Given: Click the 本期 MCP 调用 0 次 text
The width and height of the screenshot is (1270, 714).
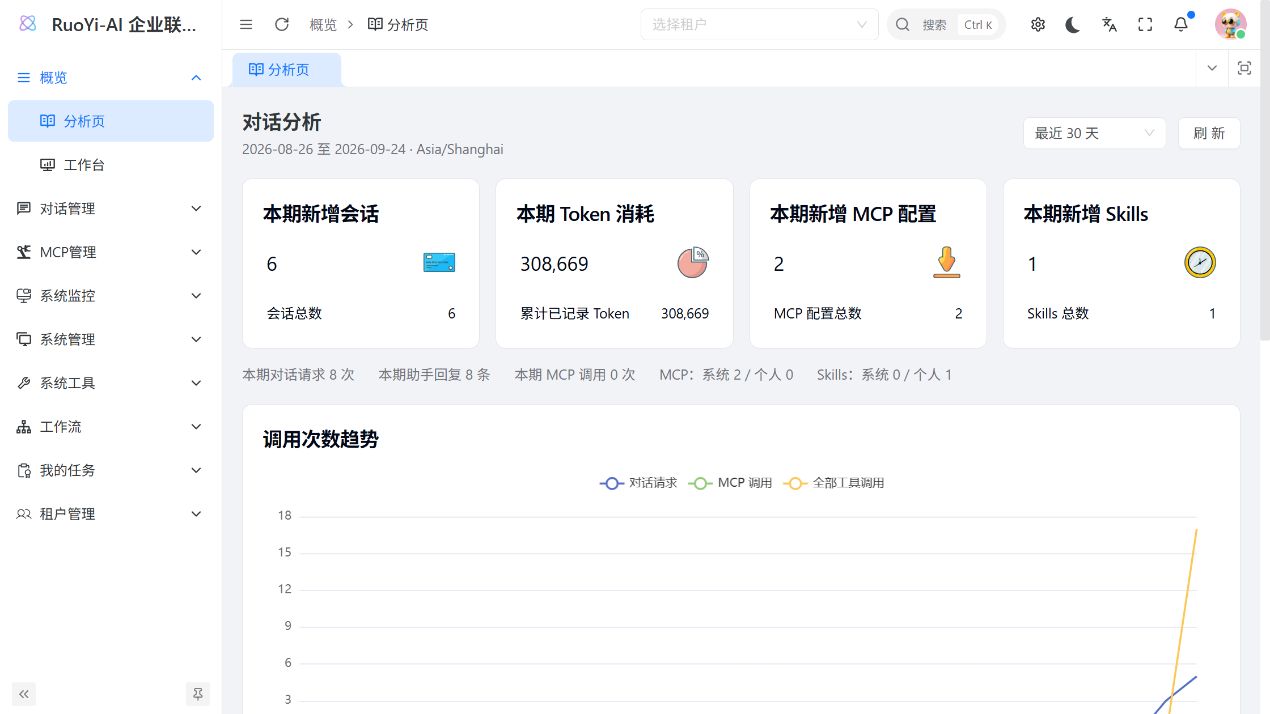Looking at the screenshot, I should pyautogui.click(x=575, y=375).
